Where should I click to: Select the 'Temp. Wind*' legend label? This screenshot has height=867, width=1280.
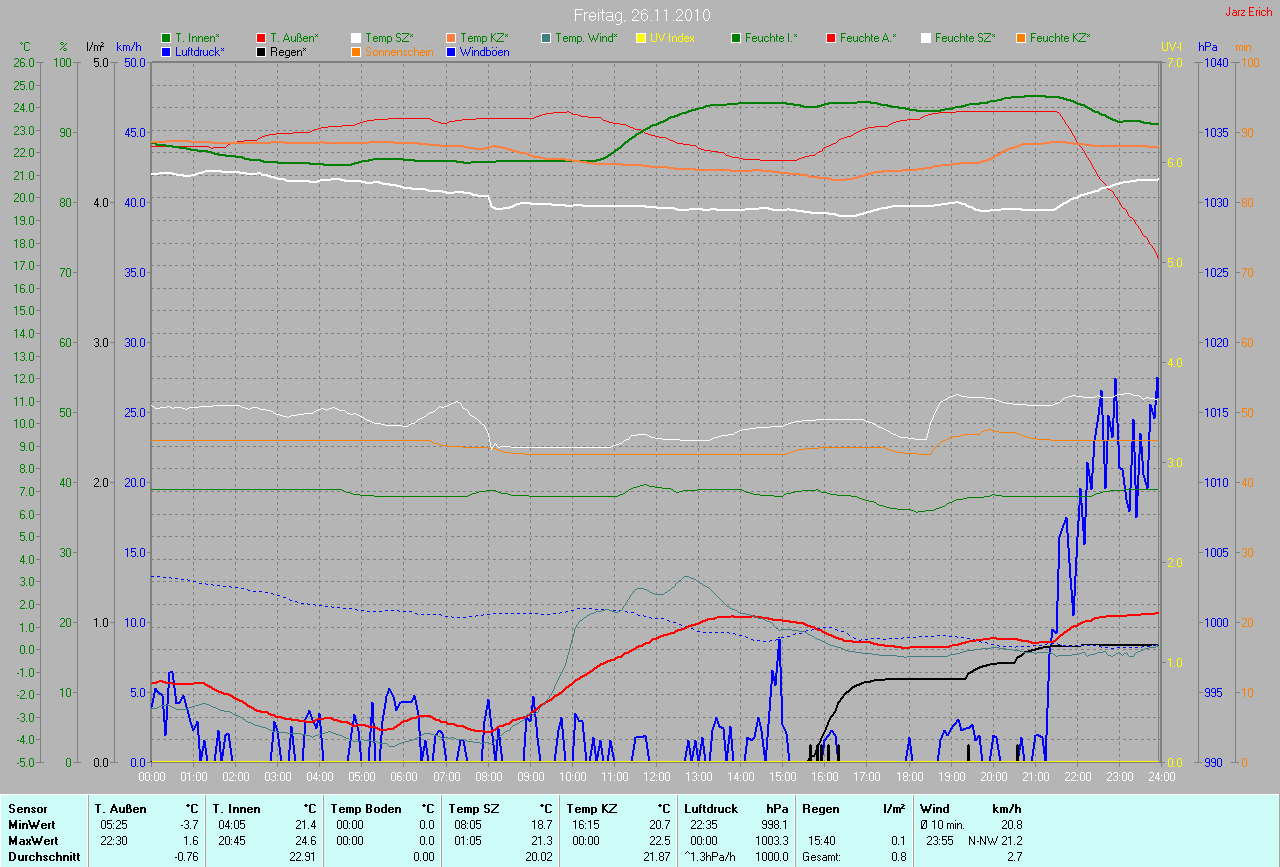pyautogui.click(x=587, y=38)
